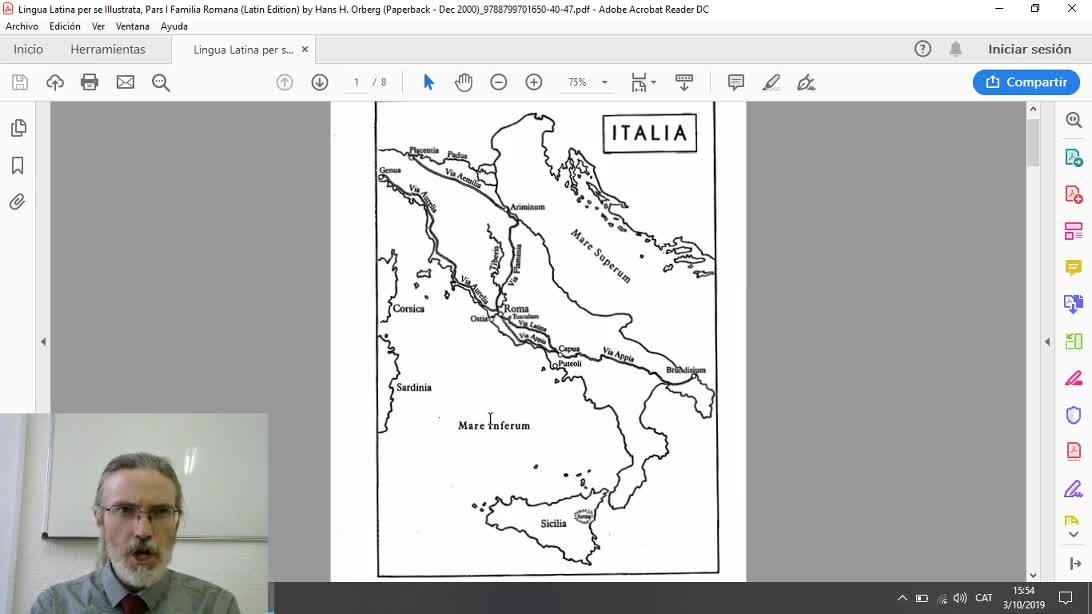The width and height of the screenshot is (1092, 614).
Task: Go to next page arrow
Action: pos(320,82)
